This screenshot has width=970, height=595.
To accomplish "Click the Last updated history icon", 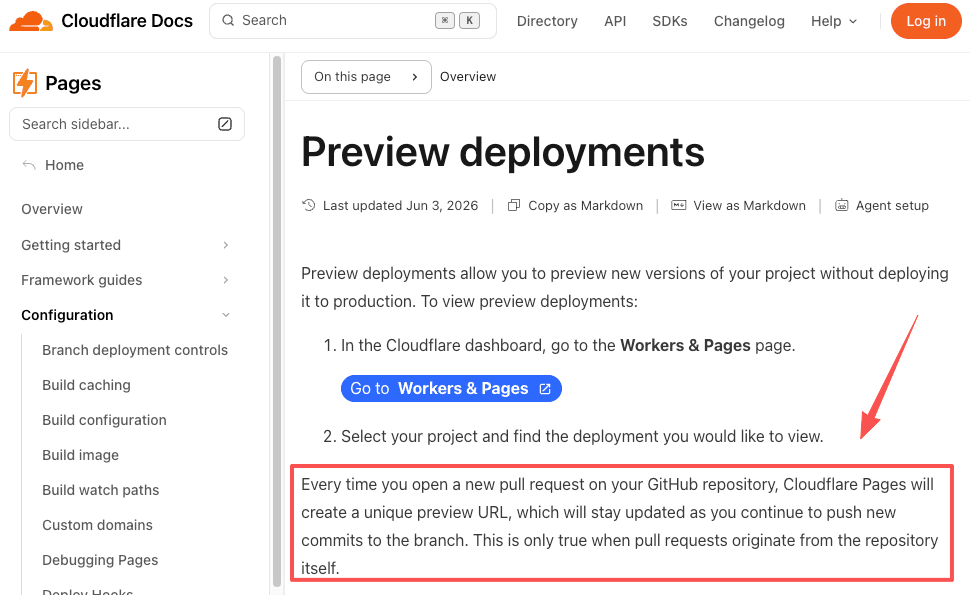I will tap(309, 205).
